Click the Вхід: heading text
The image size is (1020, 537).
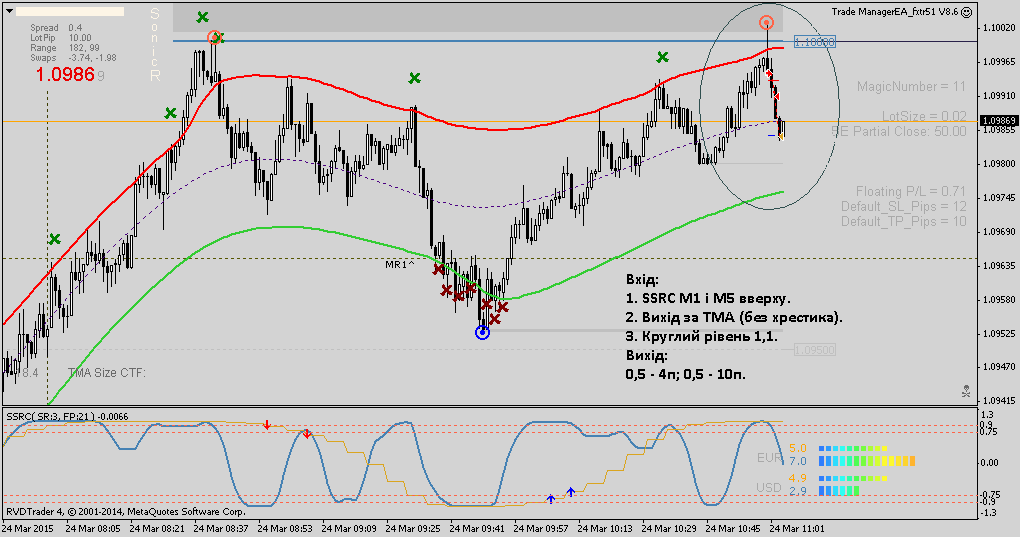(x=642, y=280)
